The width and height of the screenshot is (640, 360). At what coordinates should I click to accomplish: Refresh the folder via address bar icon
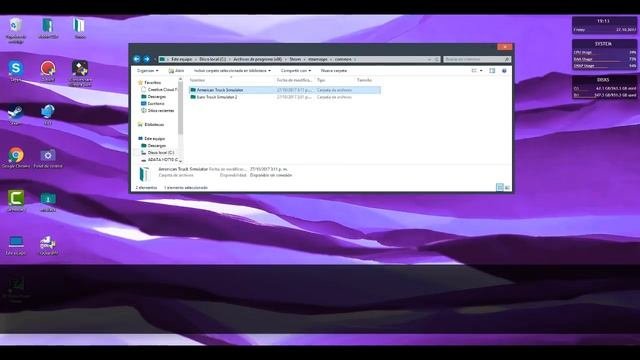(437, 59)
